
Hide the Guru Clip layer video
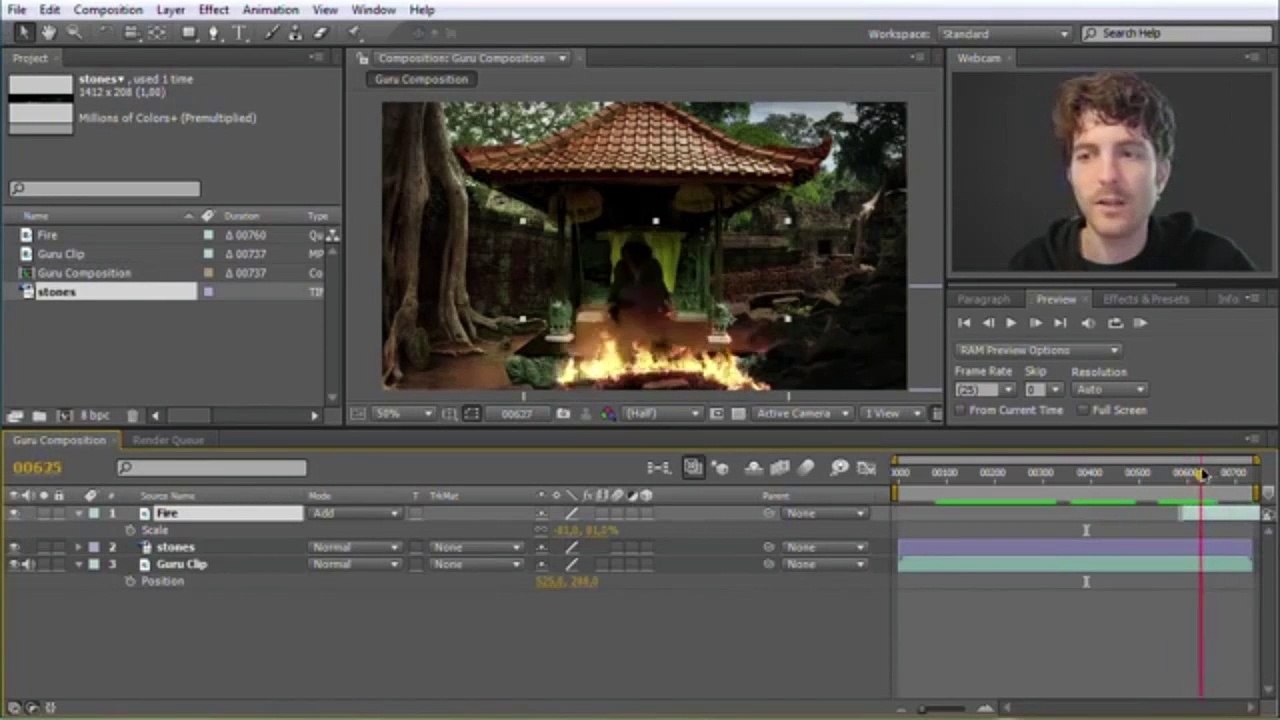coord(14,564)
